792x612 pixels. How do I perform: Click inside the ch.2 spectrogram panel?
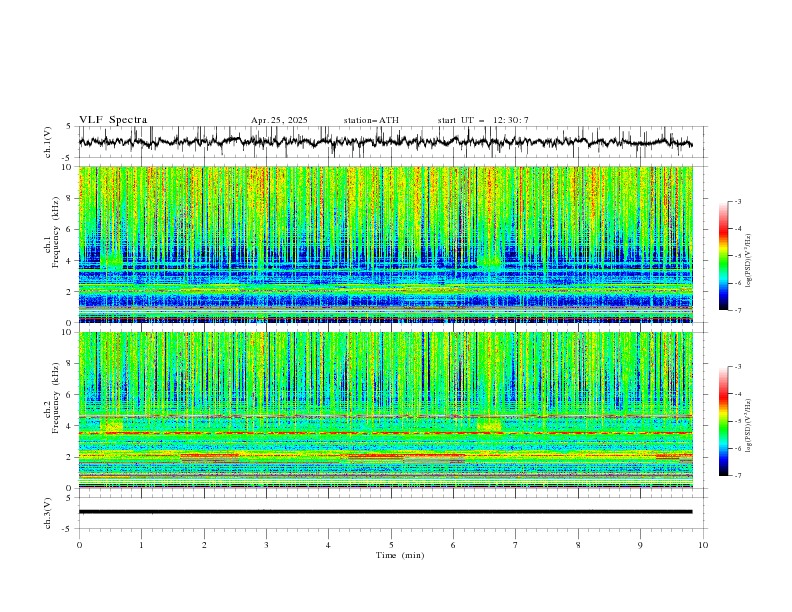point(385,410)
